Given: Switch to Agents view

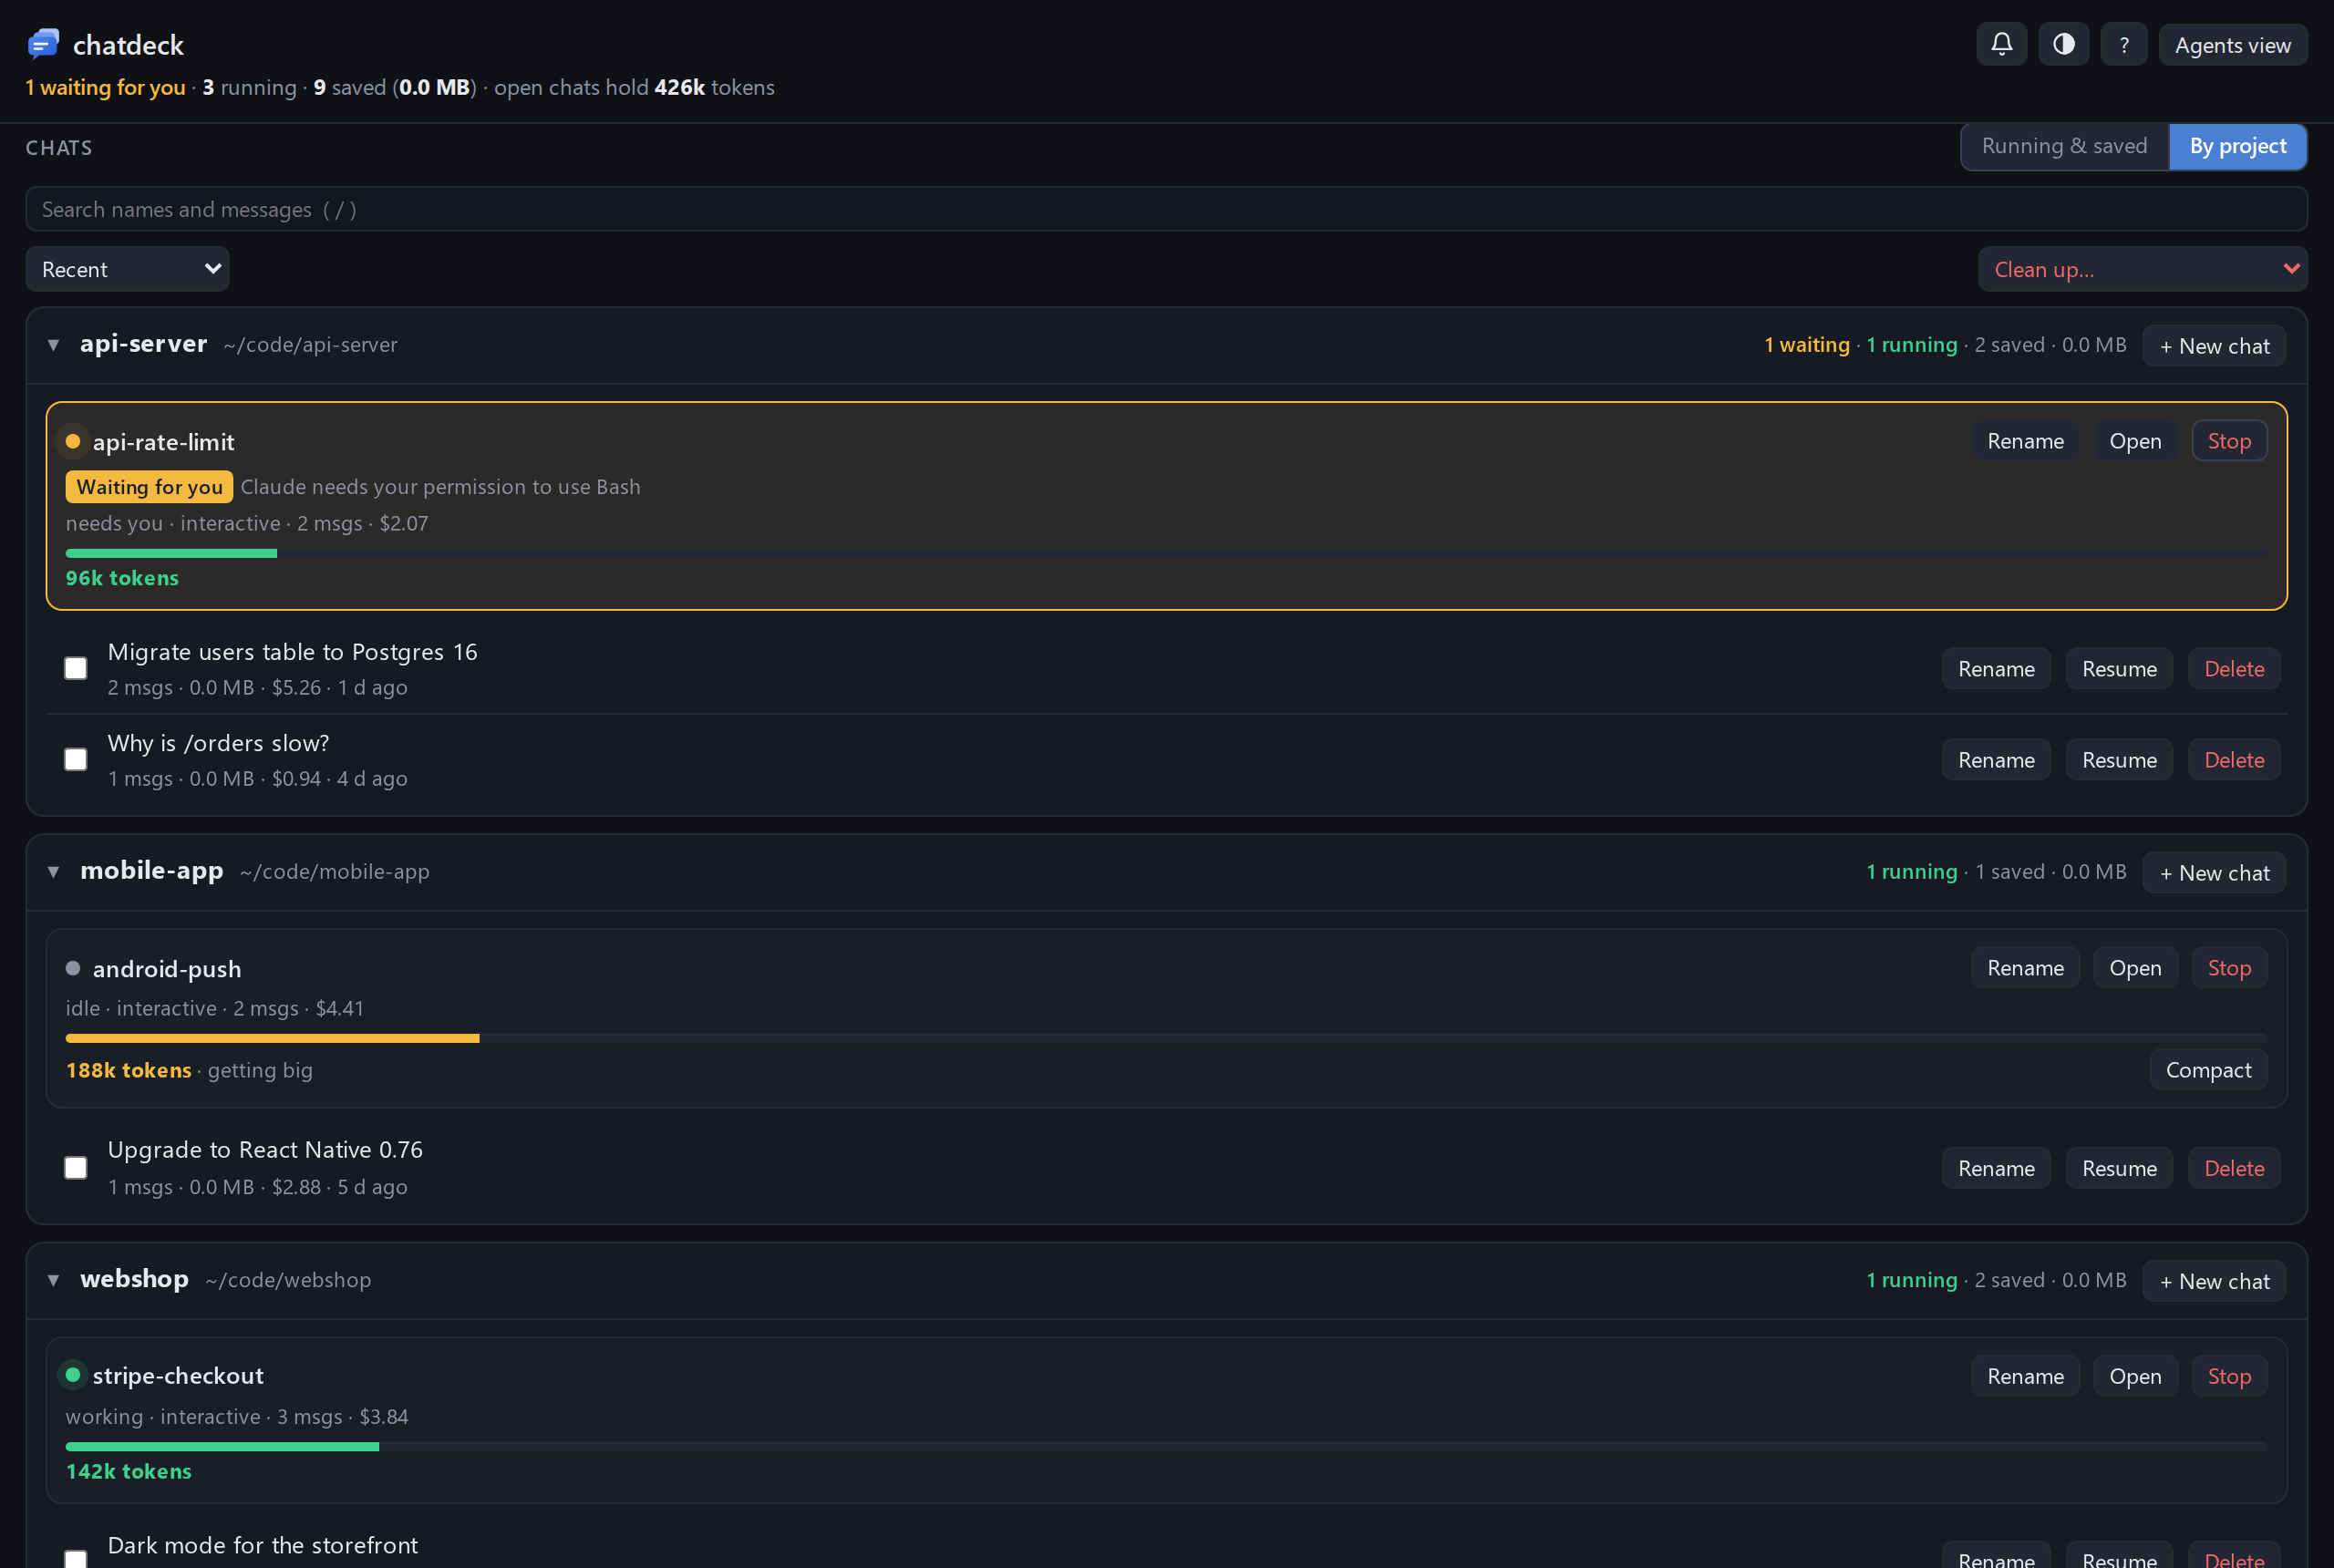Looking at the screenshot, I should 2232,45.
